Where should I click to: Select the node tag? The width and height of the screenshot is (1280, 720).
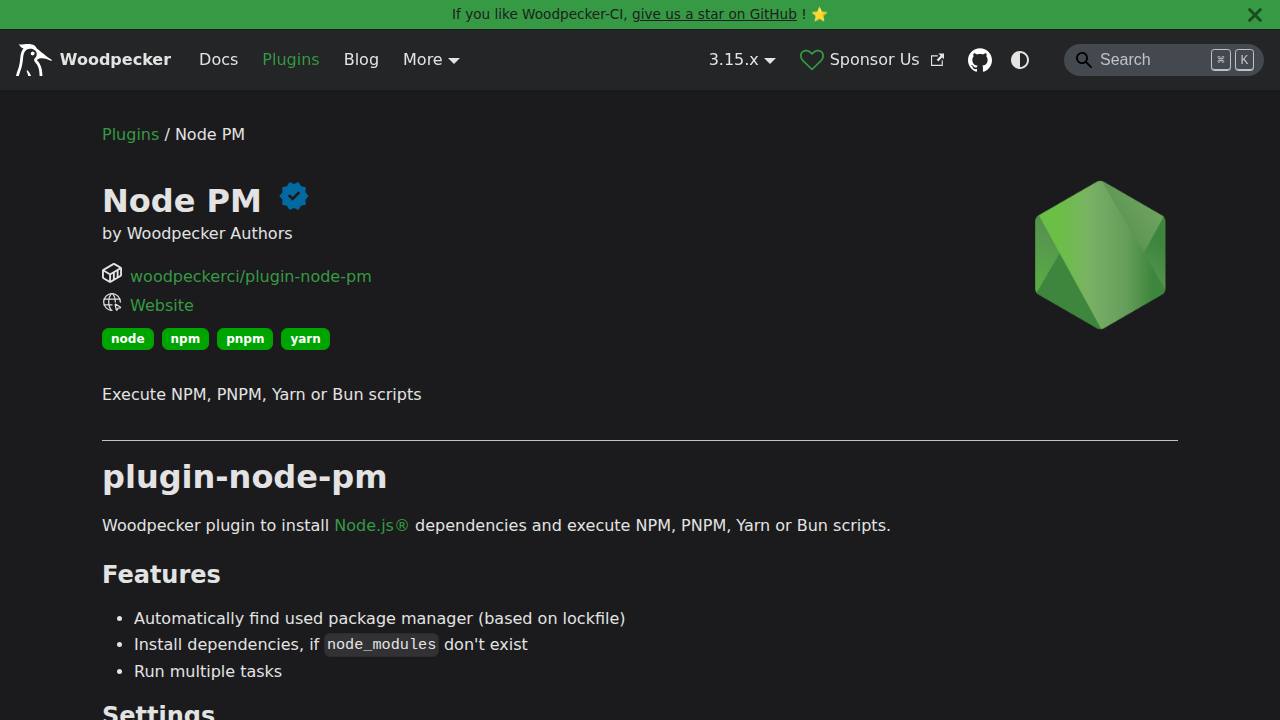[x=128, y=339]
